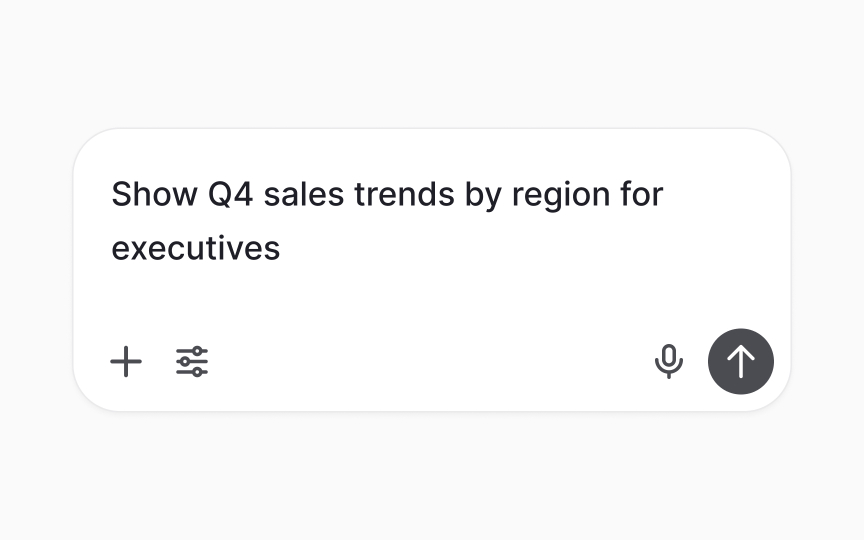Click the gap between plus and sliders icons

tap(159, 361)
